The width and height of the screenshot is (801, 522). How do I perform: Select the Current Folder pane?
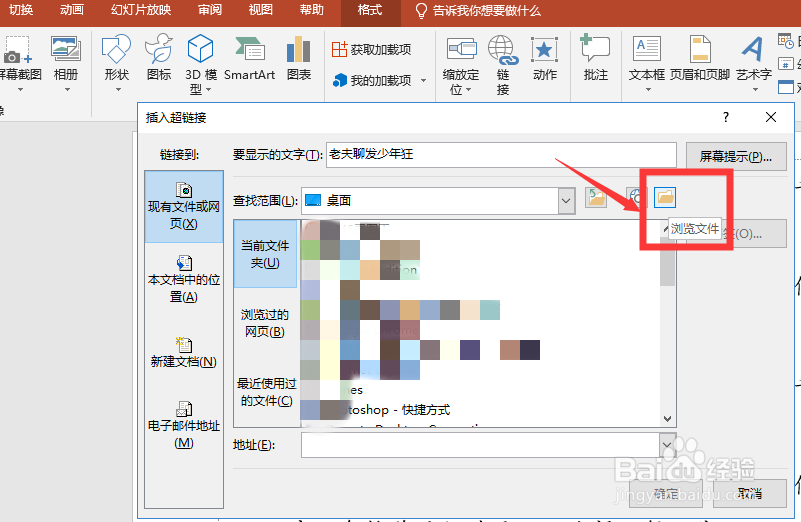point(265,254)
